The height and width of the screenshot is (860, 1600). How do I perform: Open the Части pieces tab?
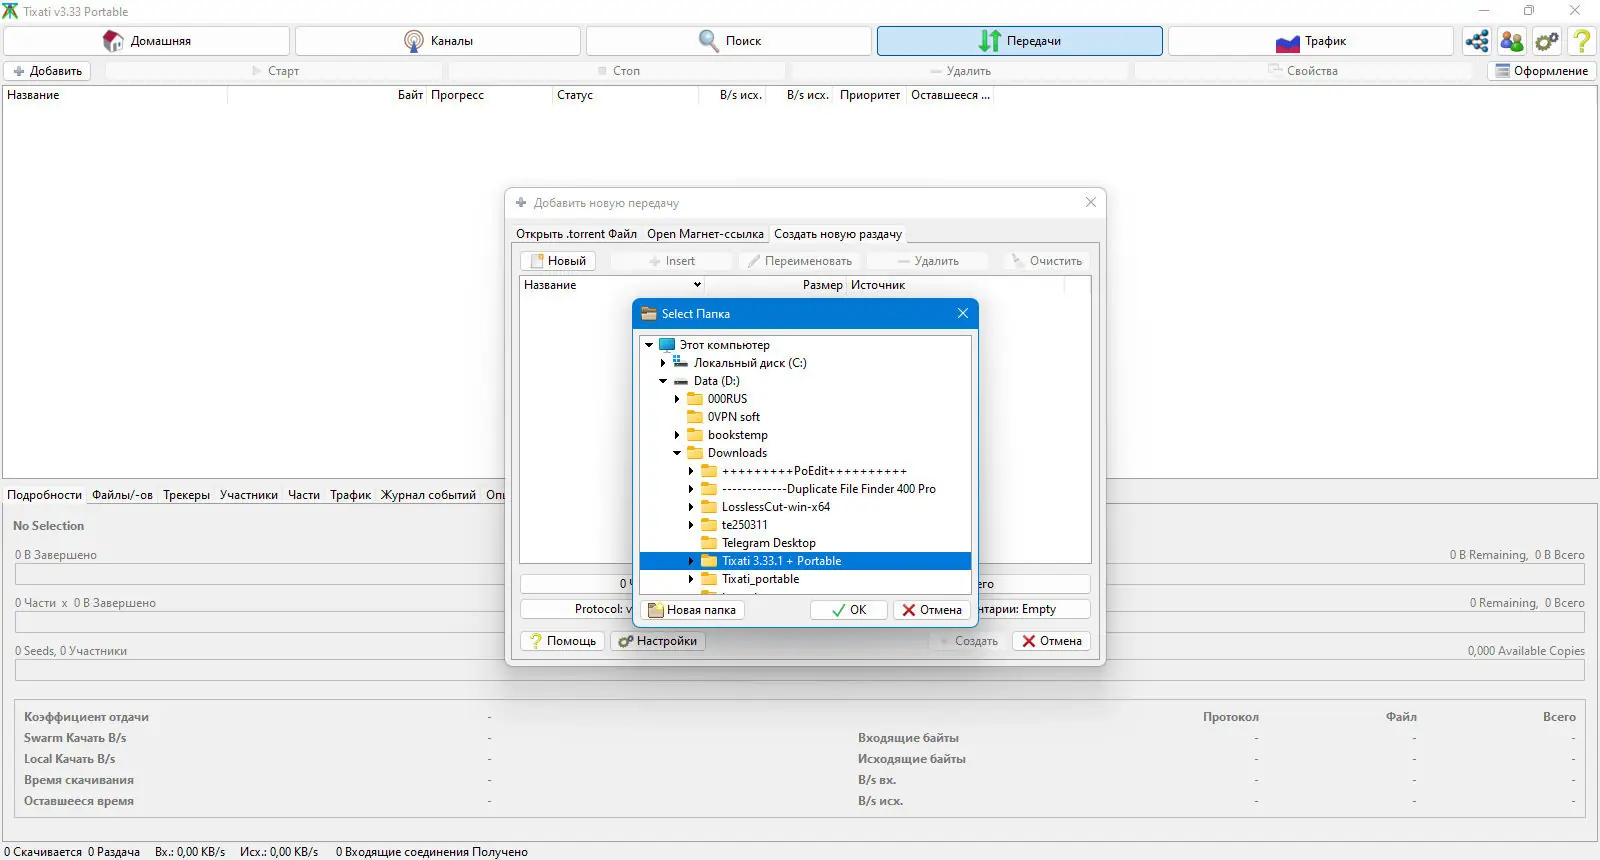(304, 495)
